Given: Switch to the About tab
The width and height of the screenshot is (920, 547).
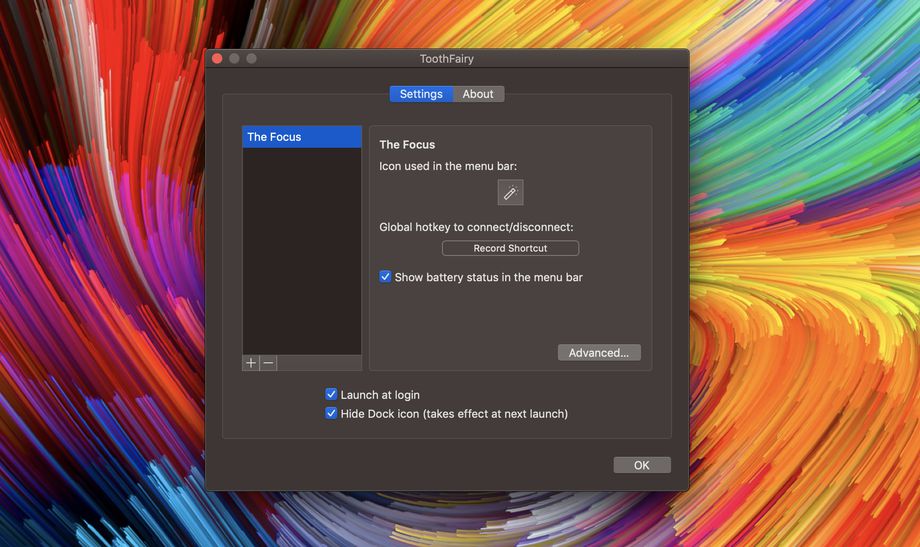Looking at the screenshot, I should 478,94.
